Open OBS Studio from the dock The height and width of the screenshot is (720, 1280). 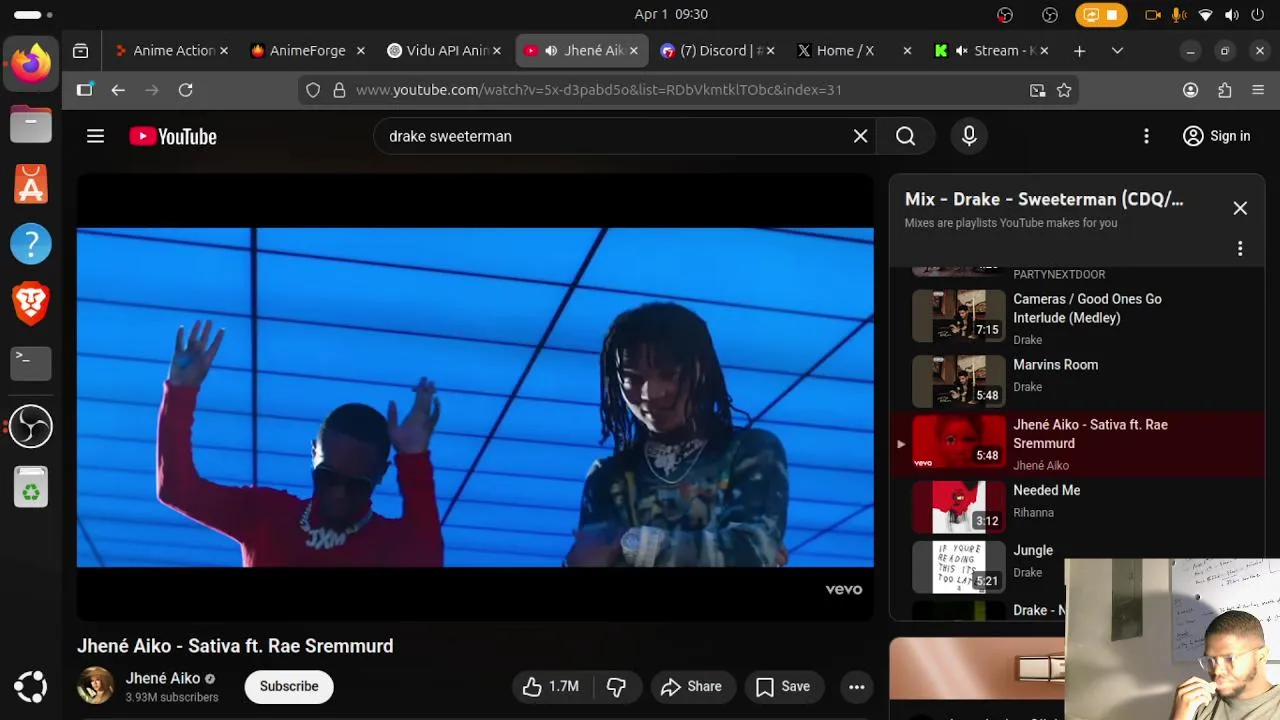tap(31, 426)
